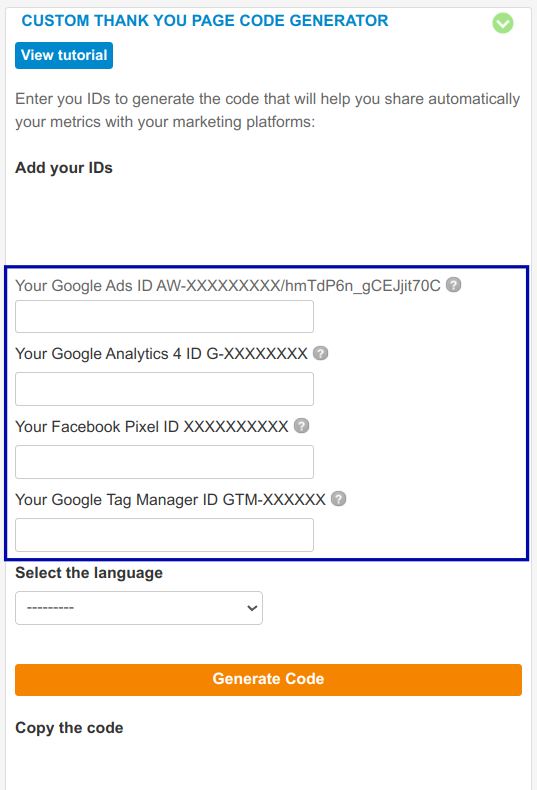Screen dimensions: 537x790
Task: Open the Select the language dropdown
Action: (139, 608)
